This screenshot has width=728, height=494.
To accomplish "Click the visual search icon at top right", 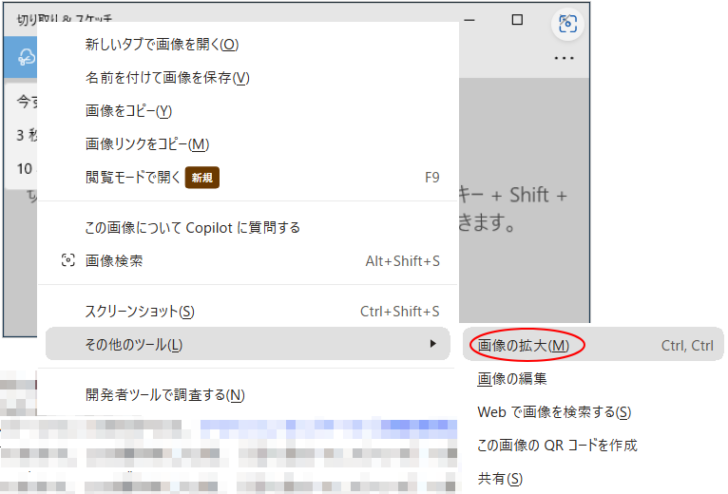I will point(567,24).
